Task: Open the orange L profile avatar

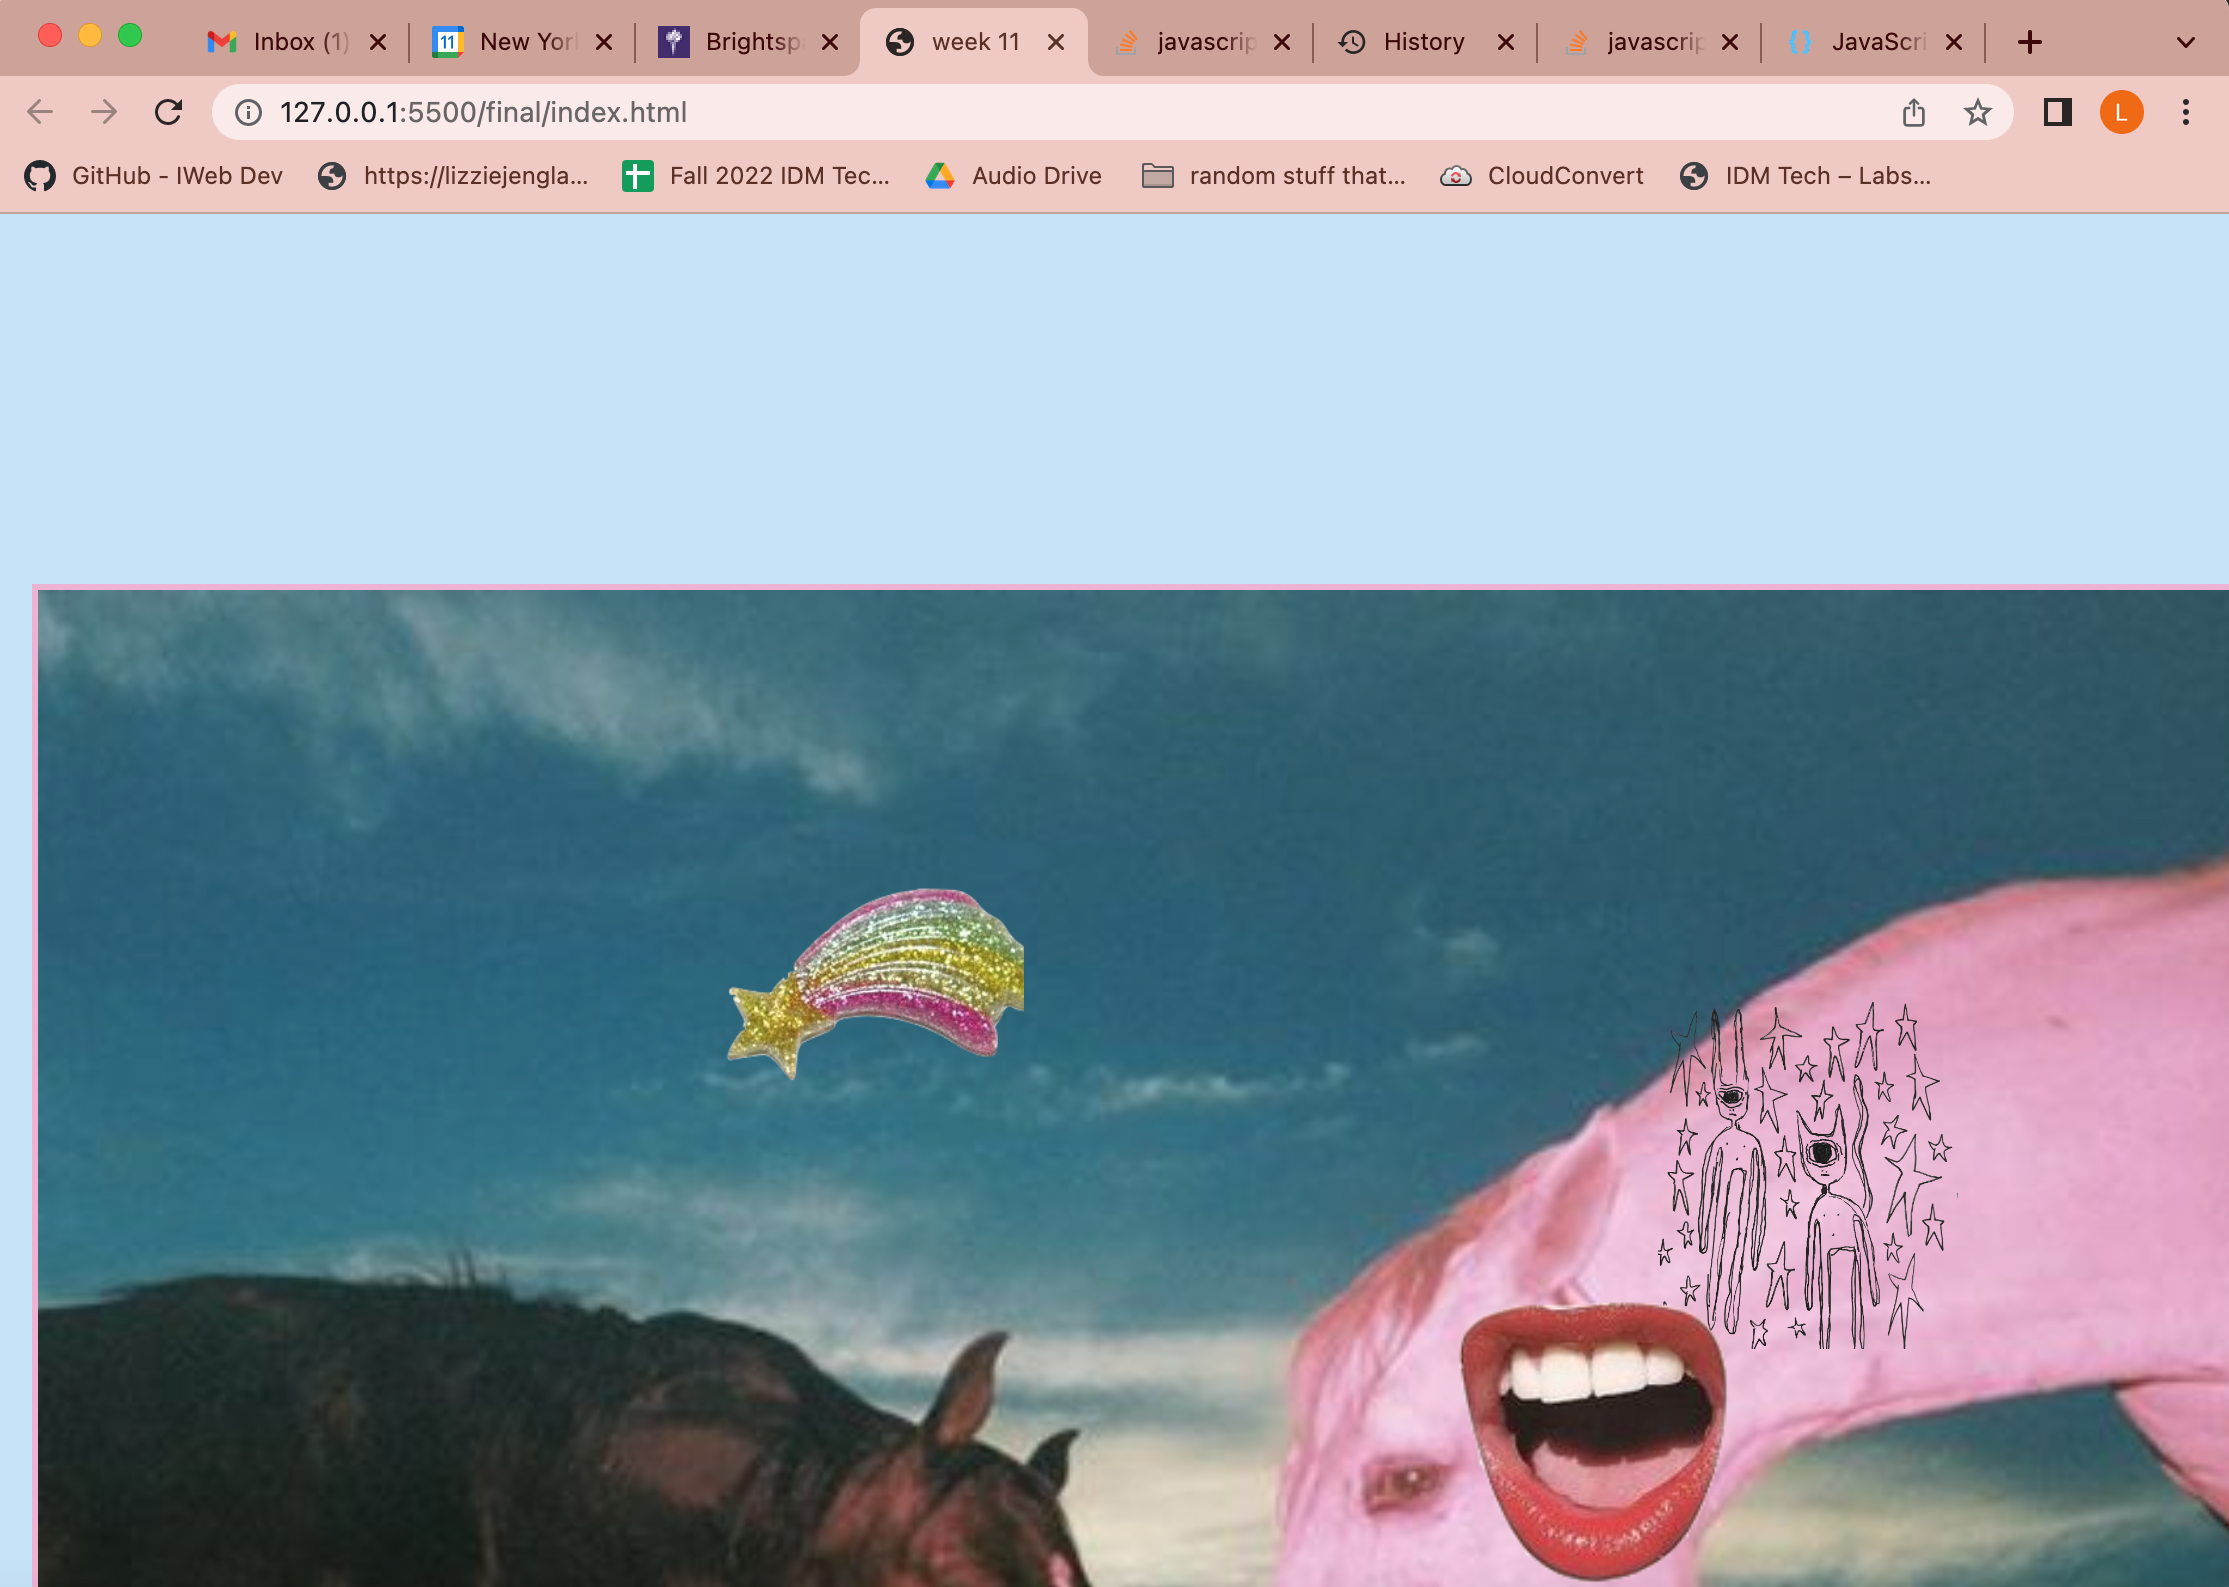Action: pyautogui.click(x=2121, y=112)
